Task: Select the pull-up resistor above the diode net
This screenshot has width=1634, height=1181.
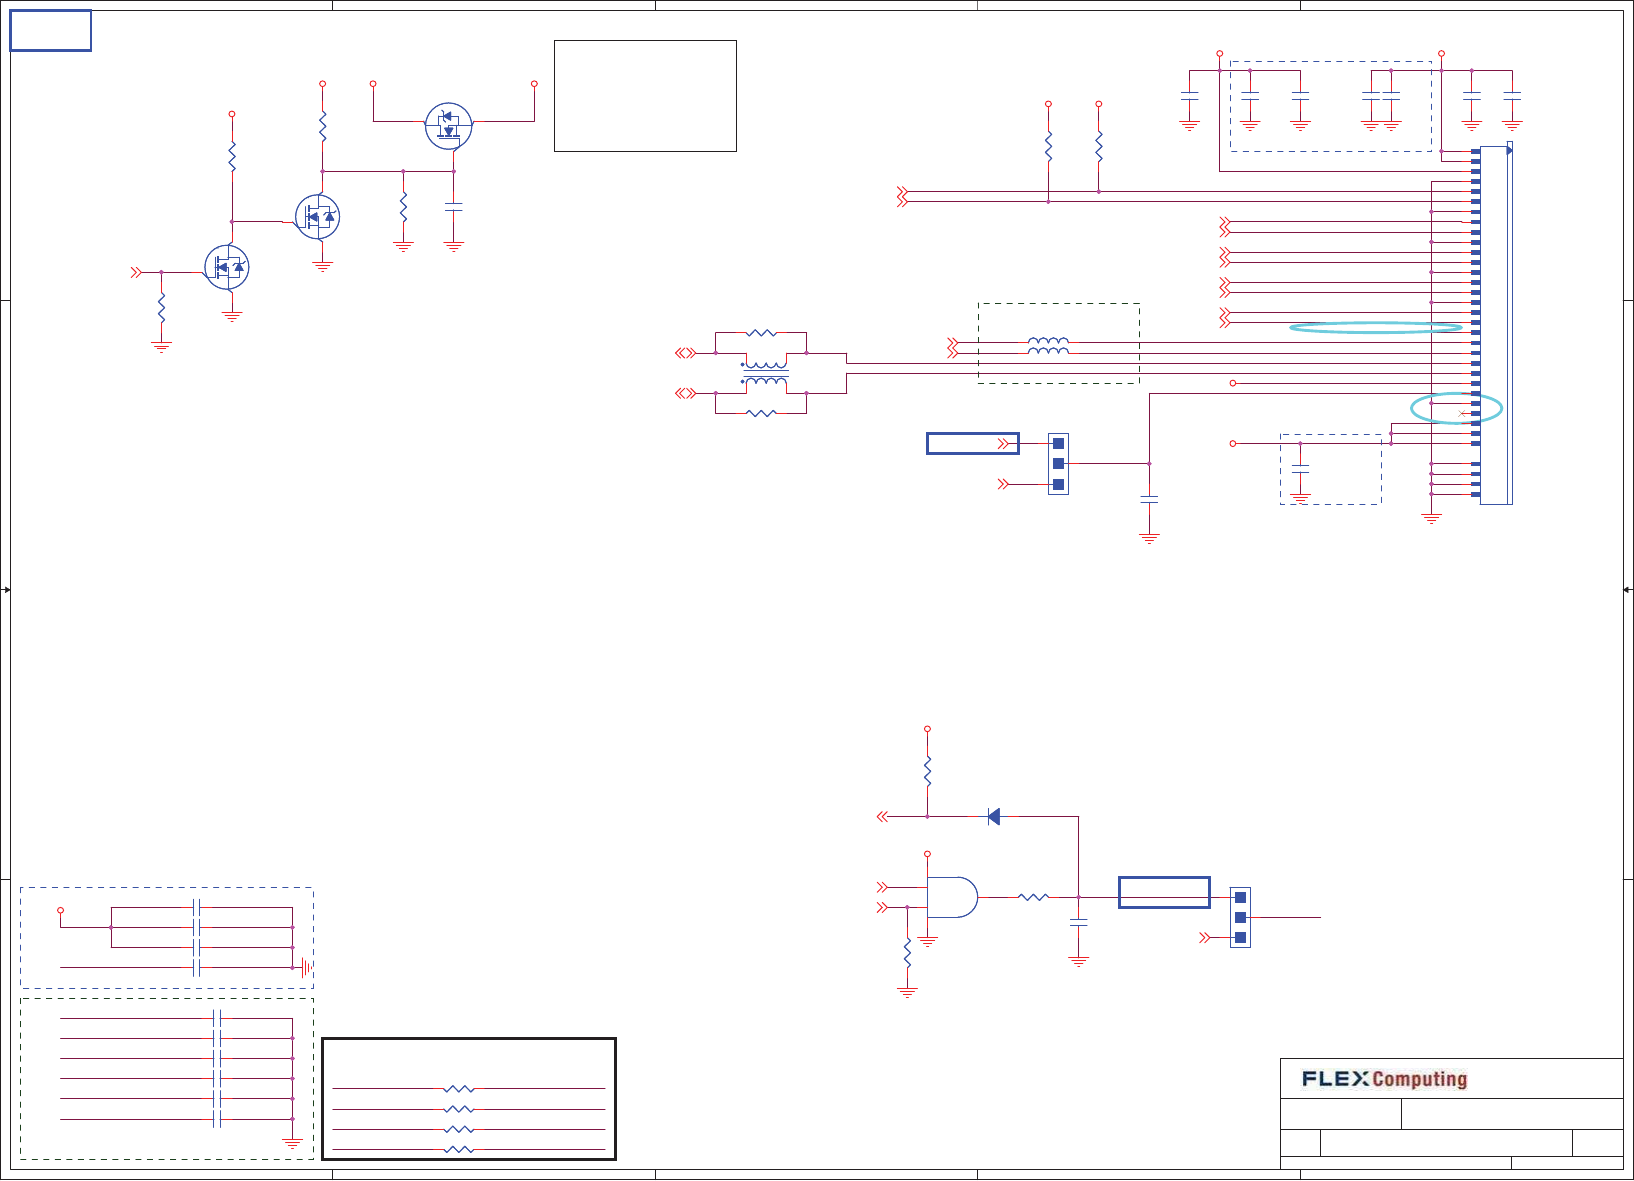Action: click(927, 771)
